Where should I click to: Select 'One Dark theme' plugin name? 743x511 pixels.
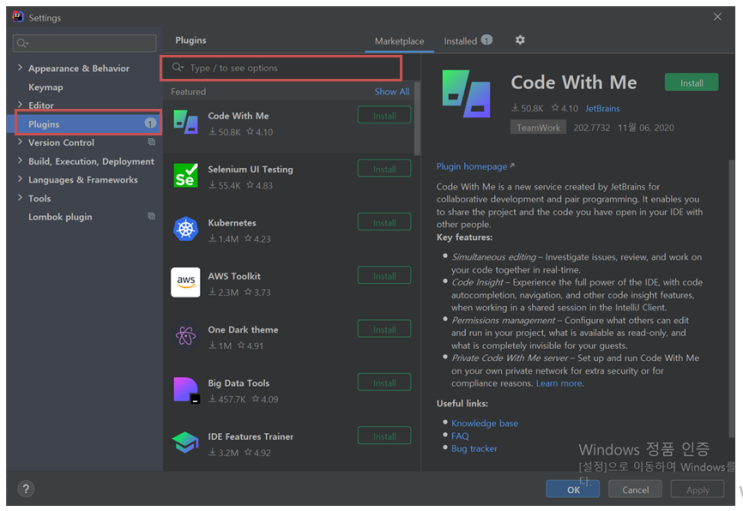click(x=243, y=329)
